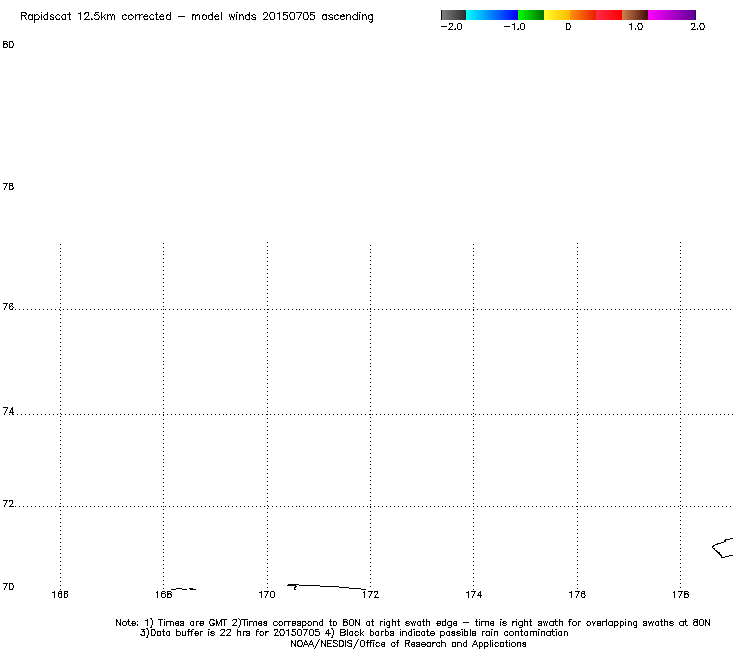Click the NOAA/NESDIS Office of Research credit
This screenshot has width=740, height=650.
[408, 644]
